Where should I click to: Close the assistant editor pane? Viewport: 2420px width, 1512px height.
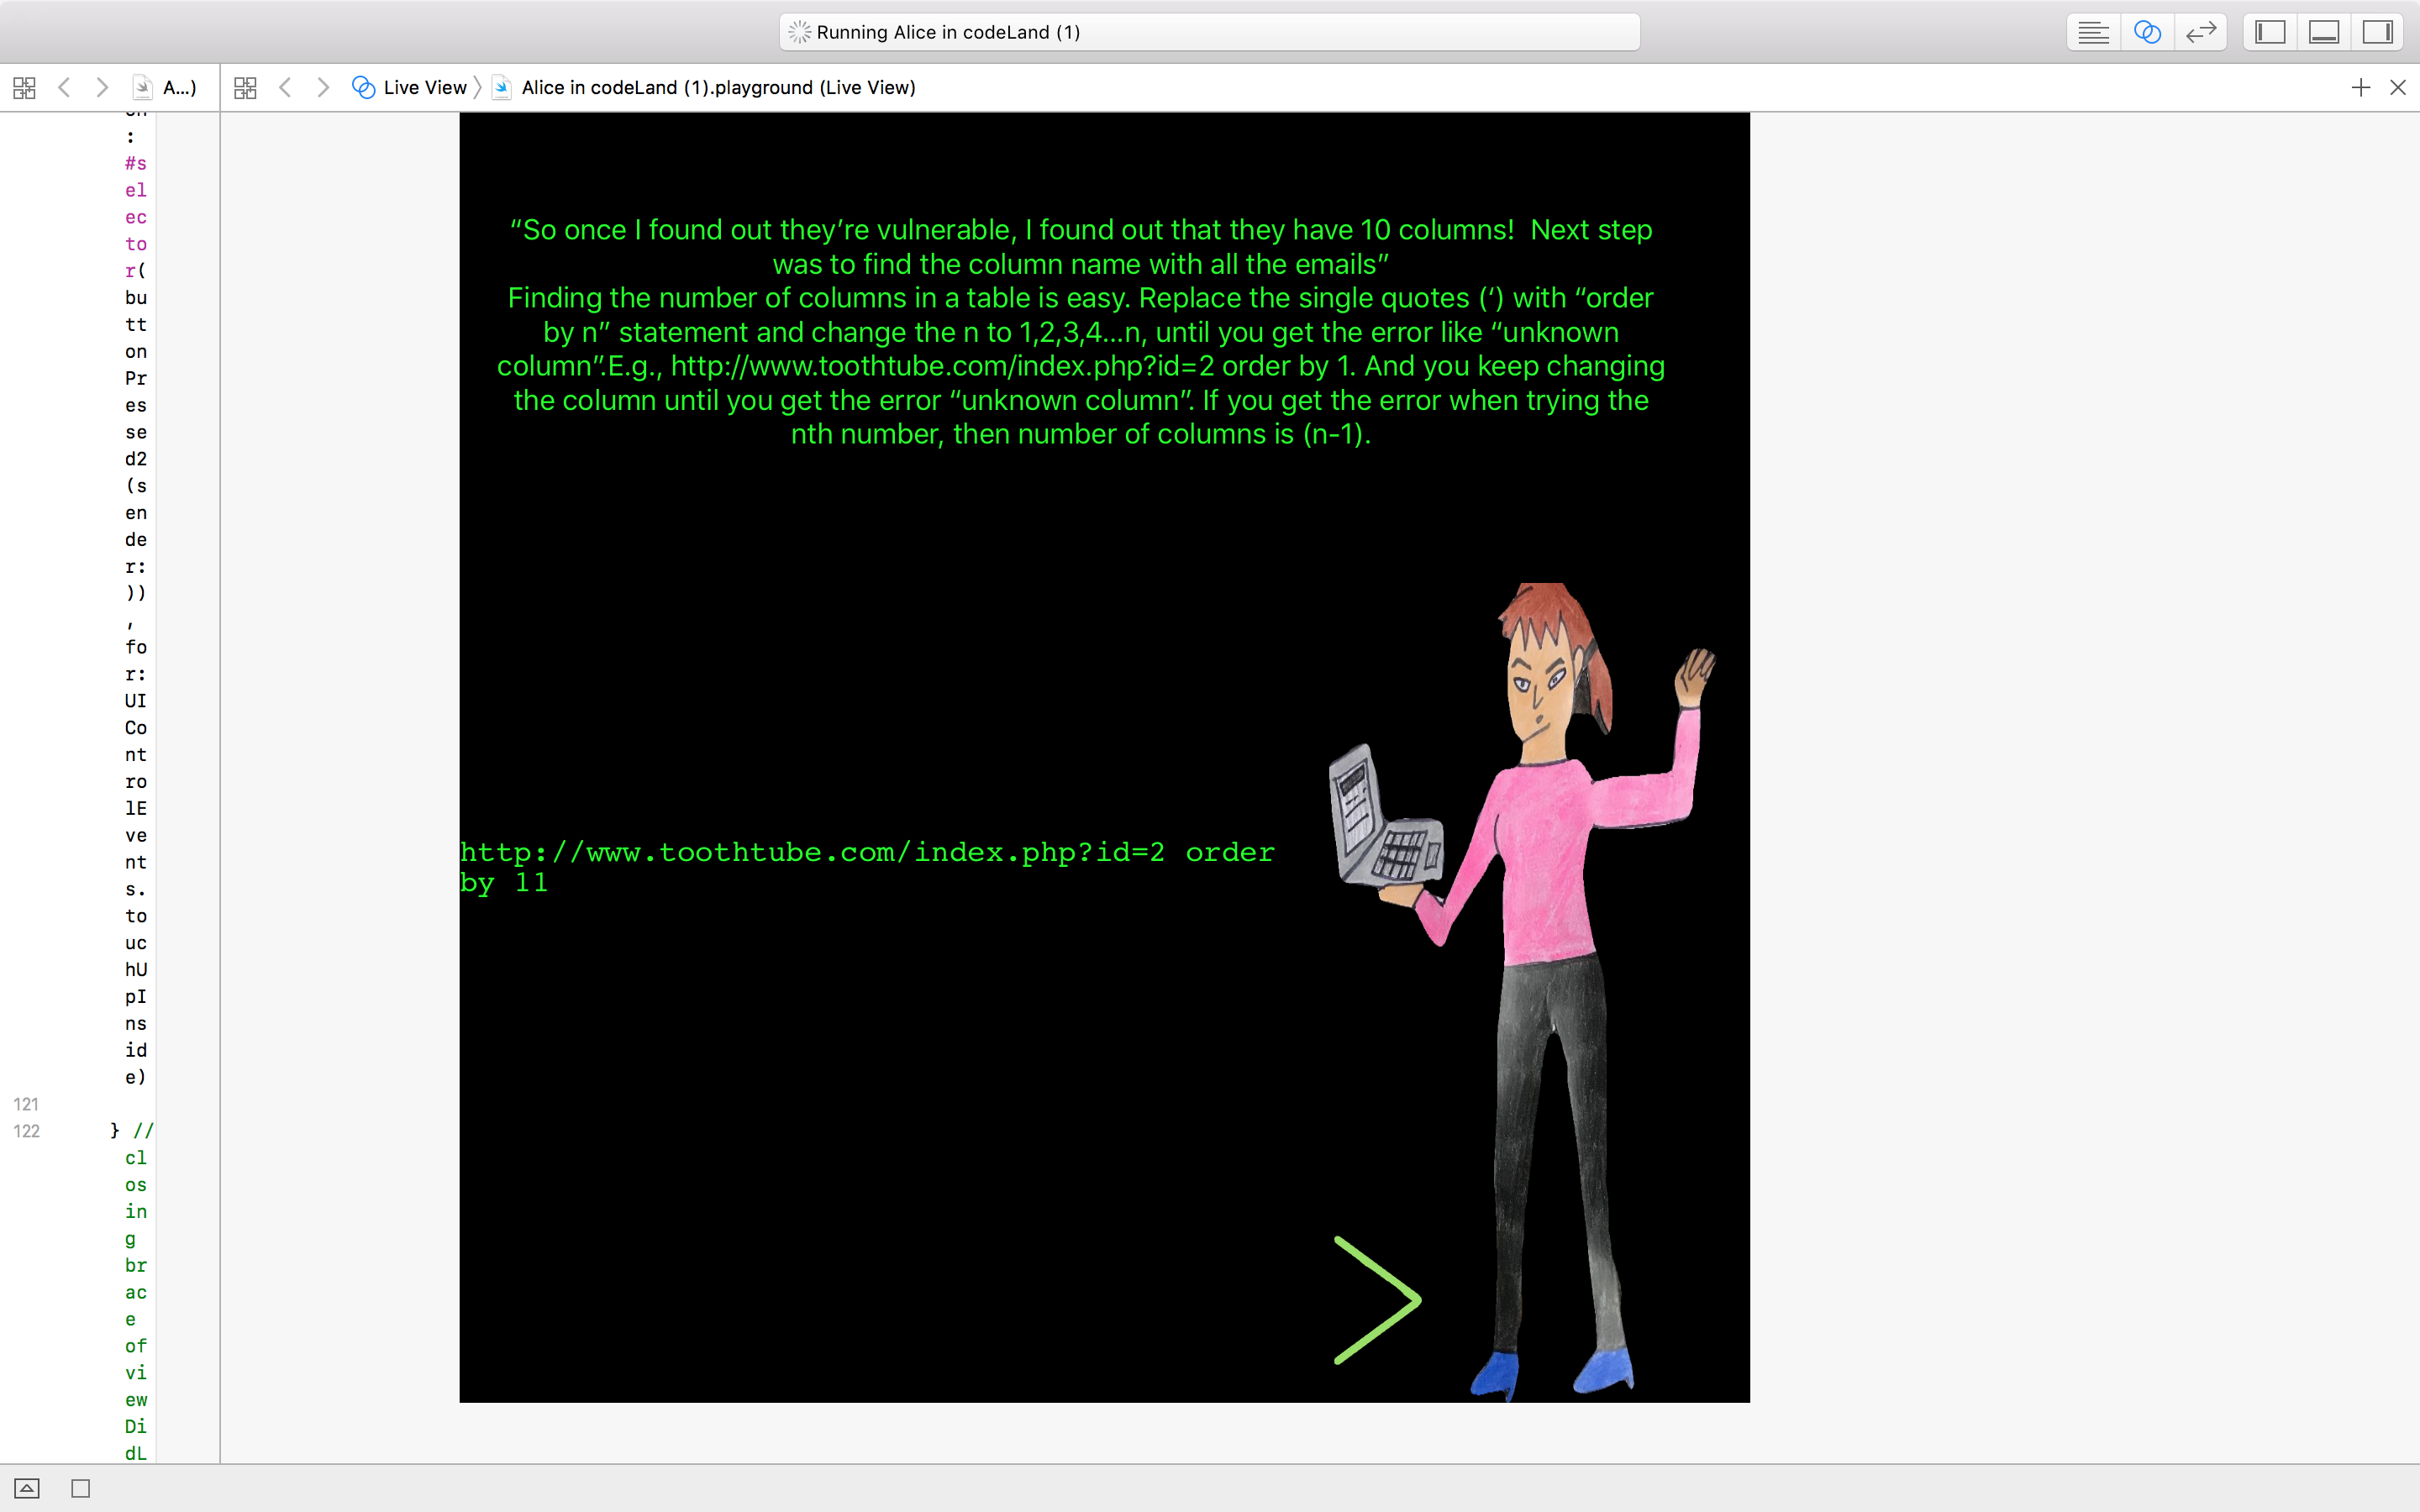pyautogui.click(x=2397, y=88)
